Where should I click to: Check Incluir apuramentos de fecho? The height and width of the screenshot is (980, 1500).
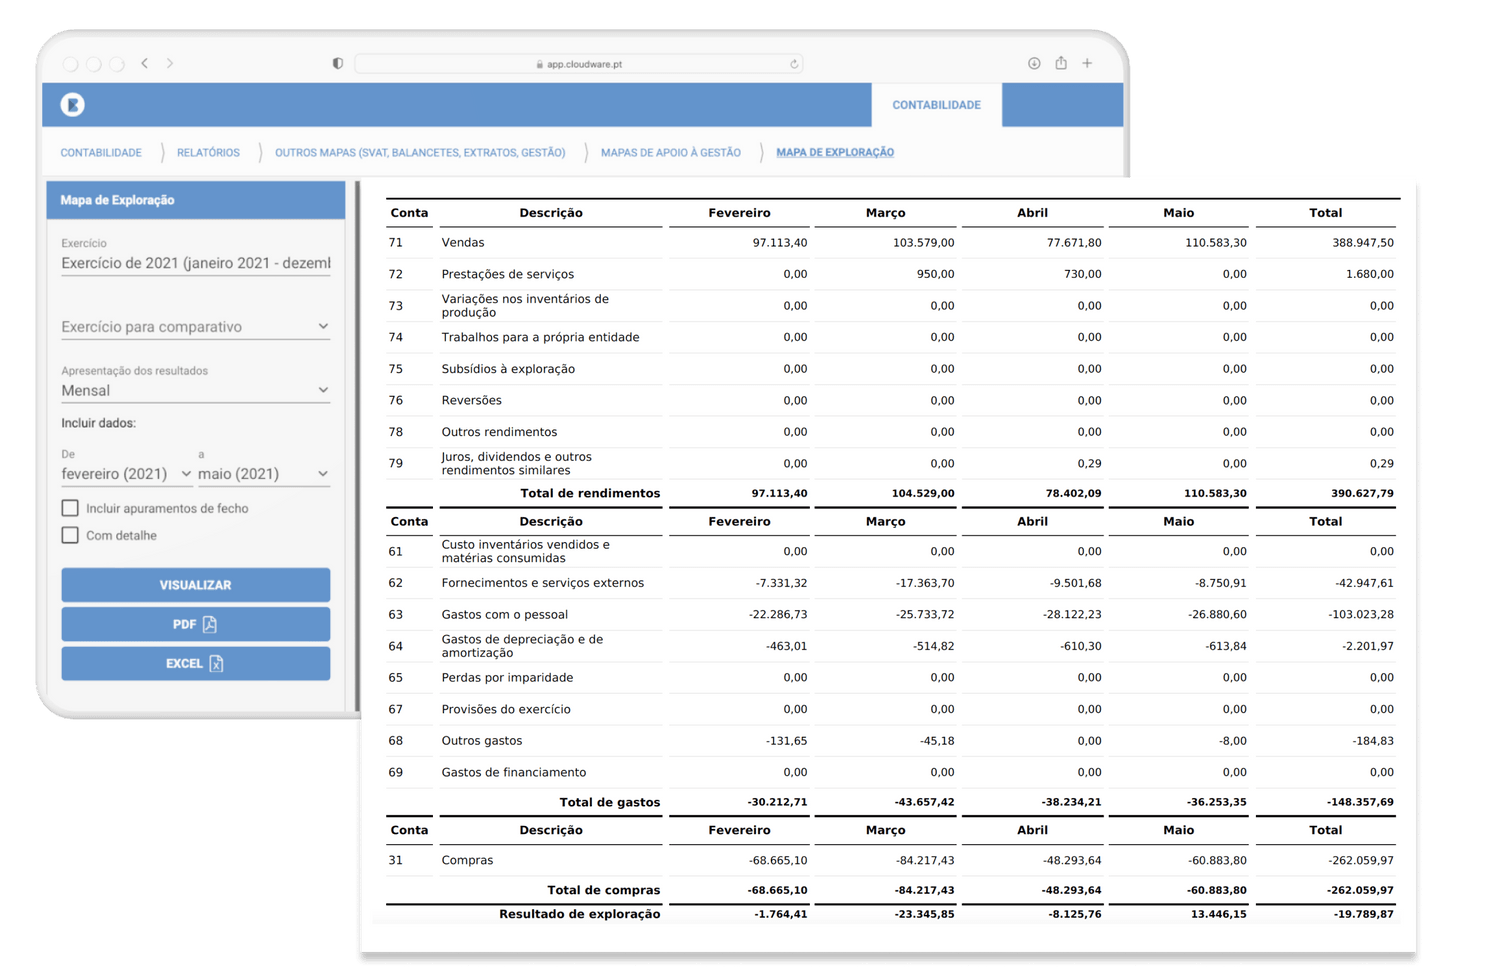click(70, 508)
